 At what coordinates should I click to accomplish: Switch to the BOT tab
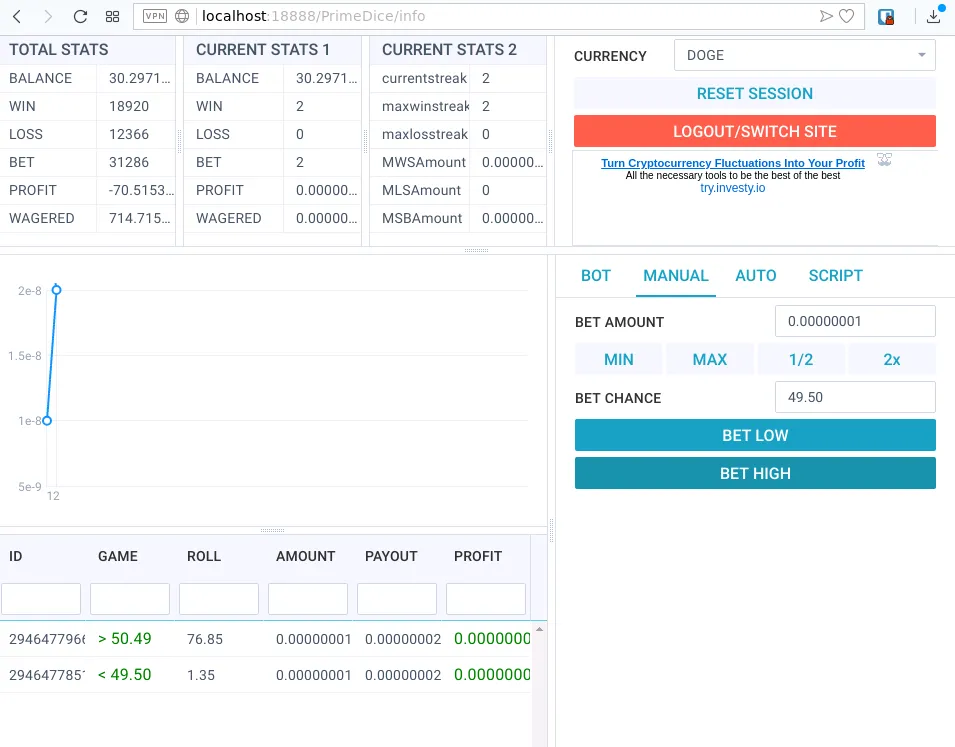pyautogui.click(x=596, y=275)
